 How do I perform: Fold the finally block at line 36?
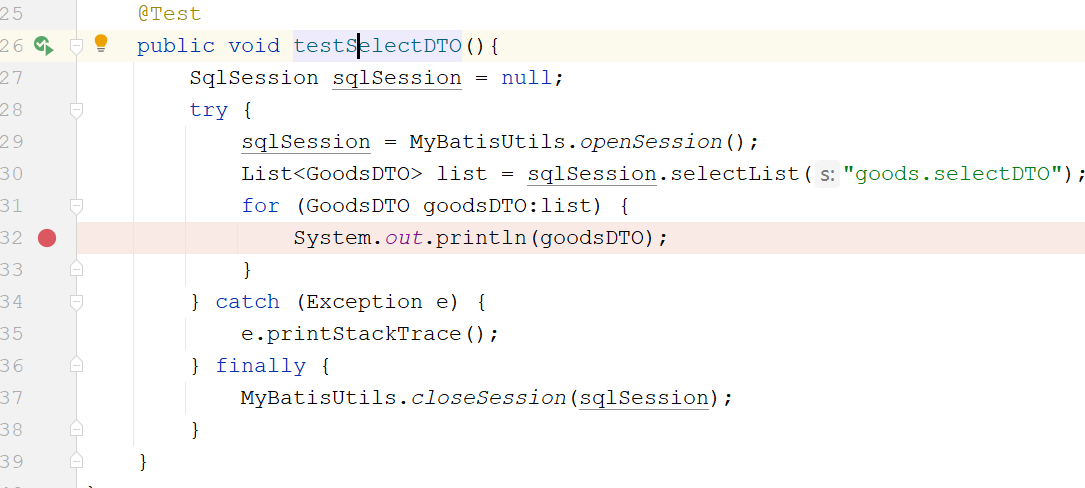[x=76, y=366]
